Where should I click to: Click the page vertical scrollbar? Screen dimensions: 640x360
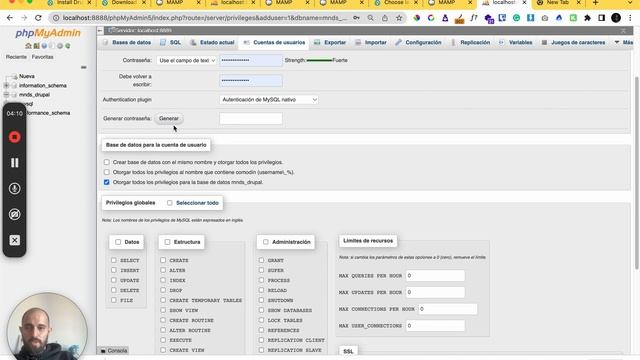click(636, 173)
